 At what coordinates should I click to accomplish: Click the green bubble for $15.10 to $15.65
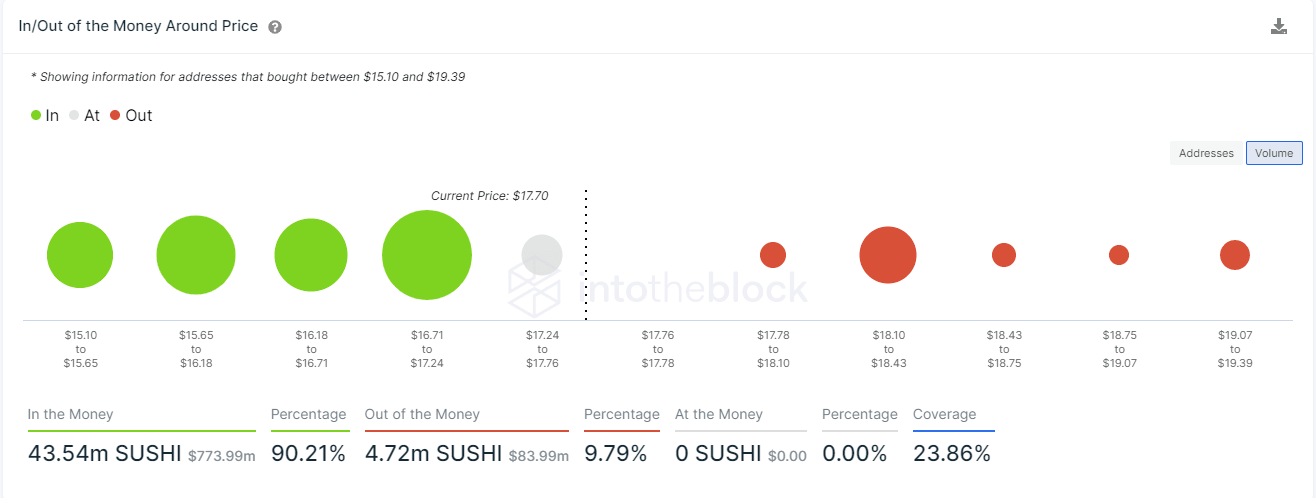[x=80, y=255]
